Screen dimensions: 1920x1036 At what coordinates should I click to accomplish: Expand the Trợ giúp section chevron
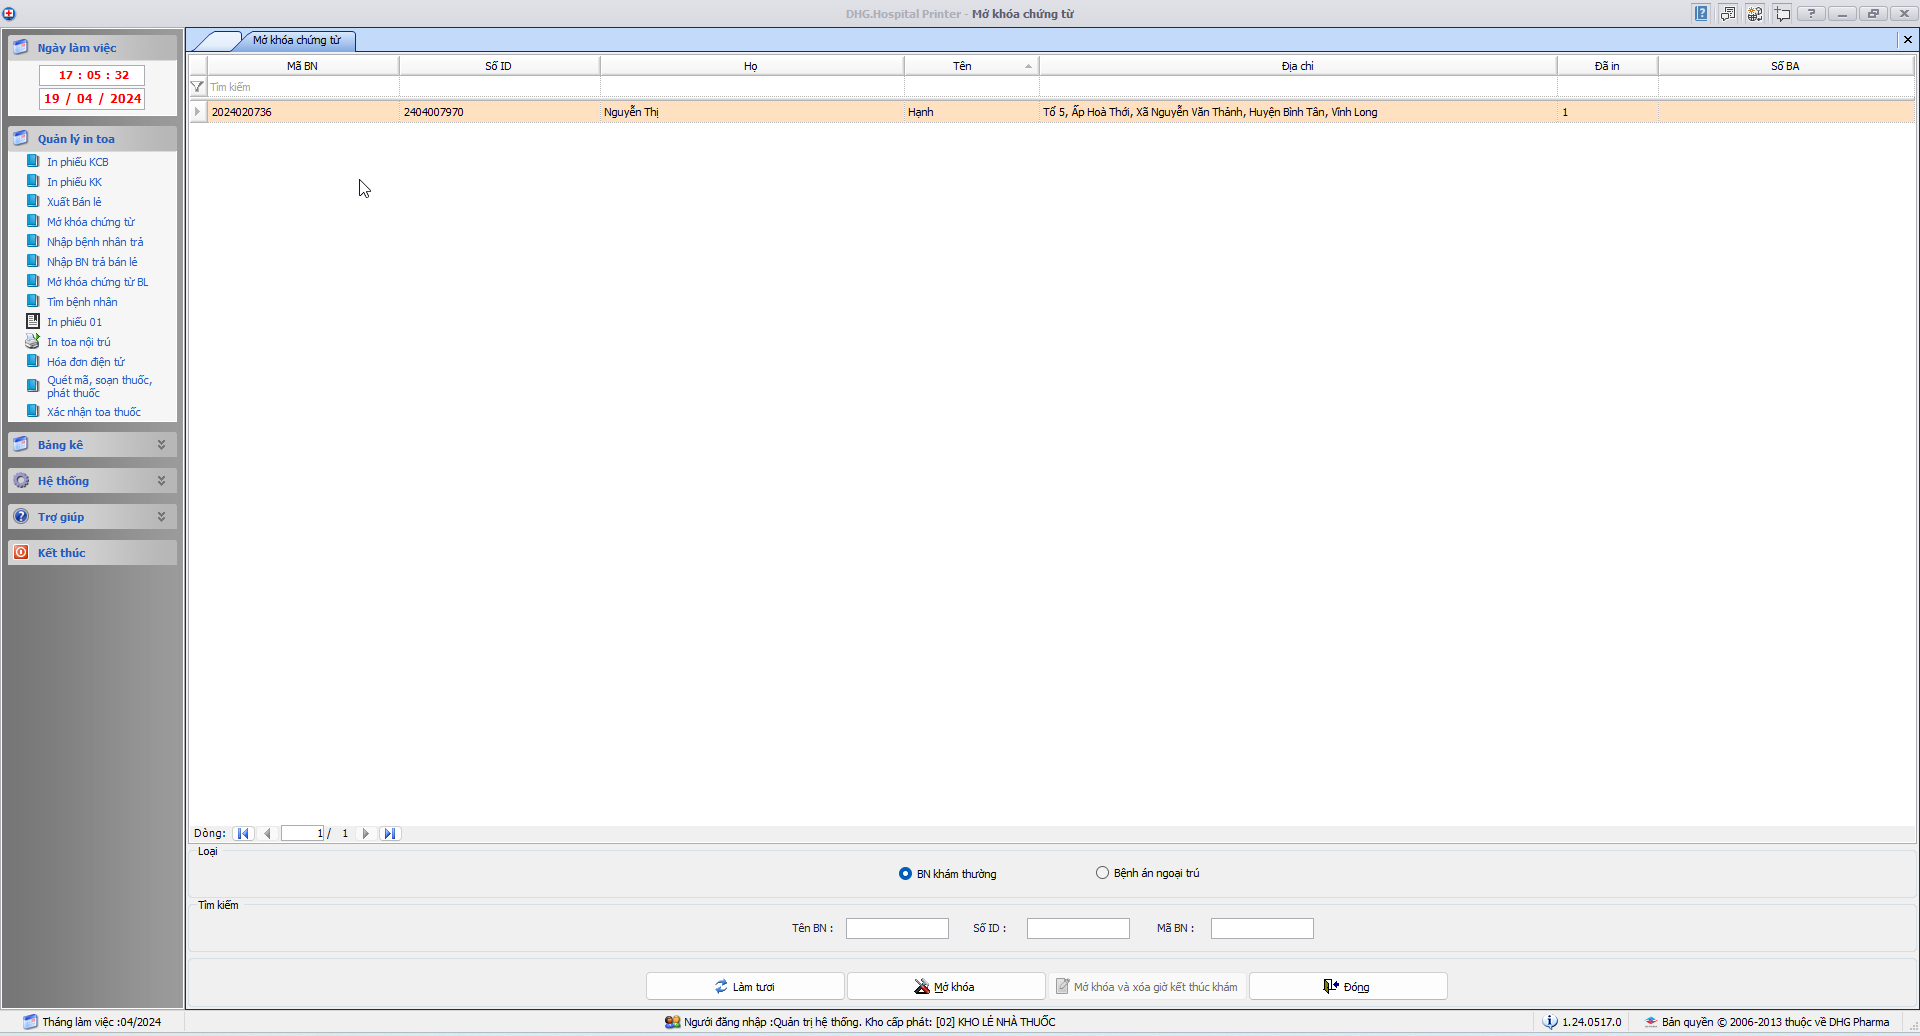[x=161, y=516]
